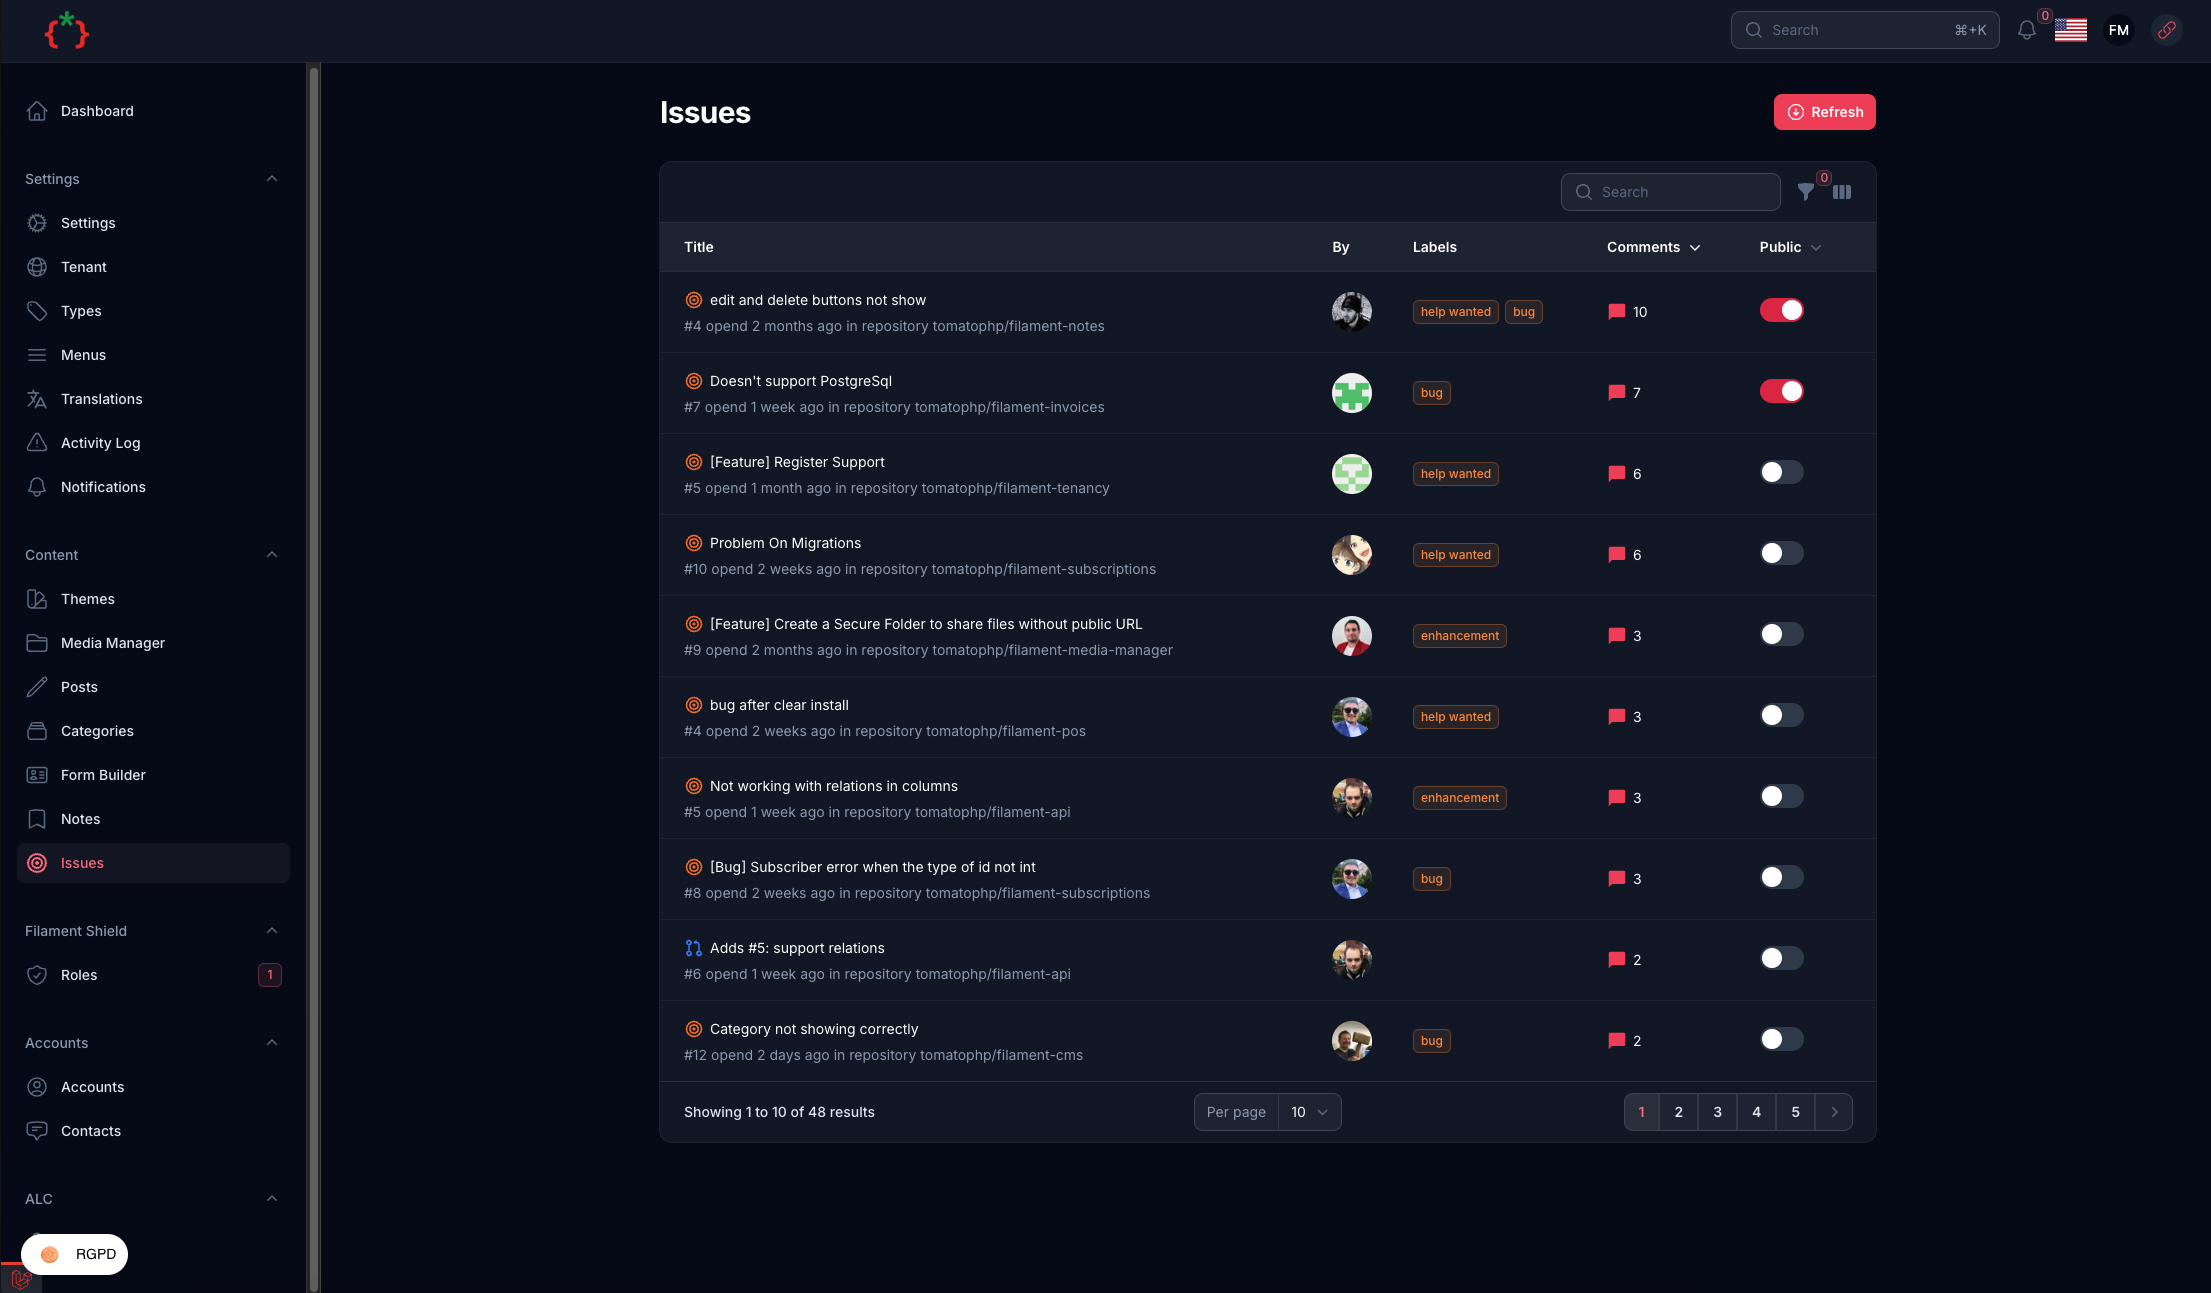This screenshot has width=2211, height=1293.
Task: Open Media Manager from sidebar
Action: (x=112, y=643)
